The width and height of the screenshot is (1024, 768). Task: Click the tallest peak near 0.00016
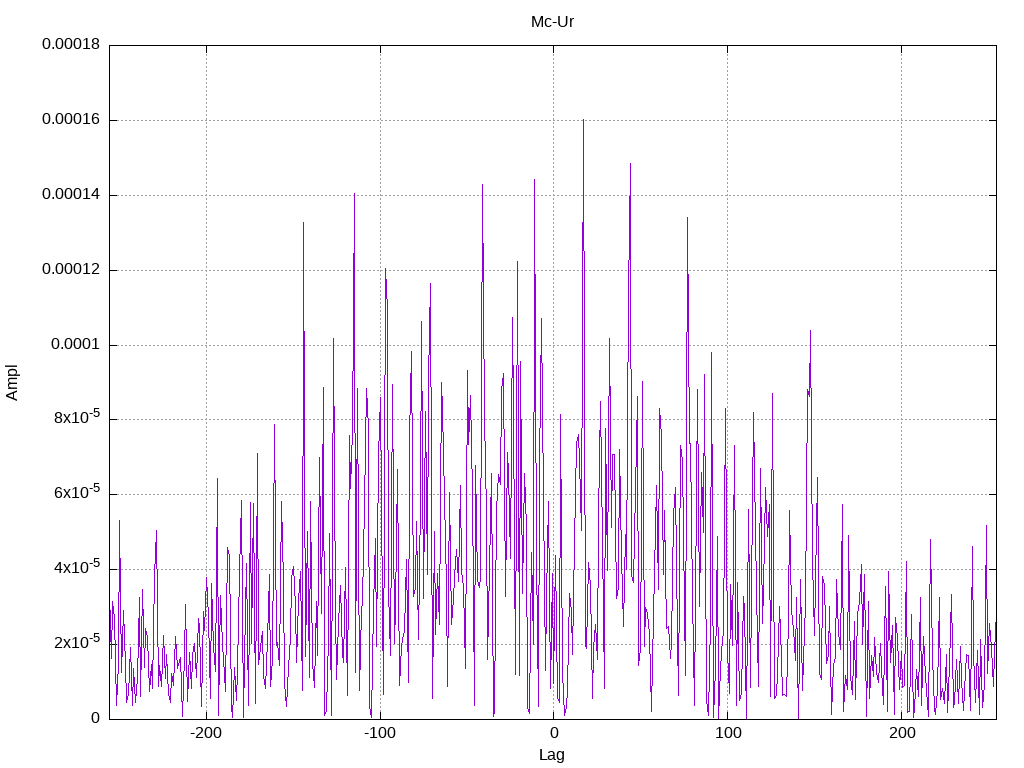(x=583, y=121)
